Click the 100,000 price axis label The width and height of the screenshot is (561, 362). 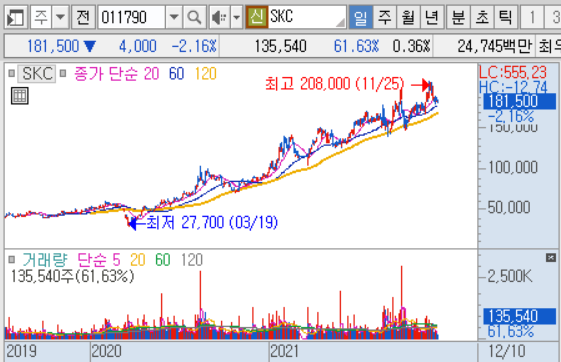pyautogui.click(x=513, y=167)
